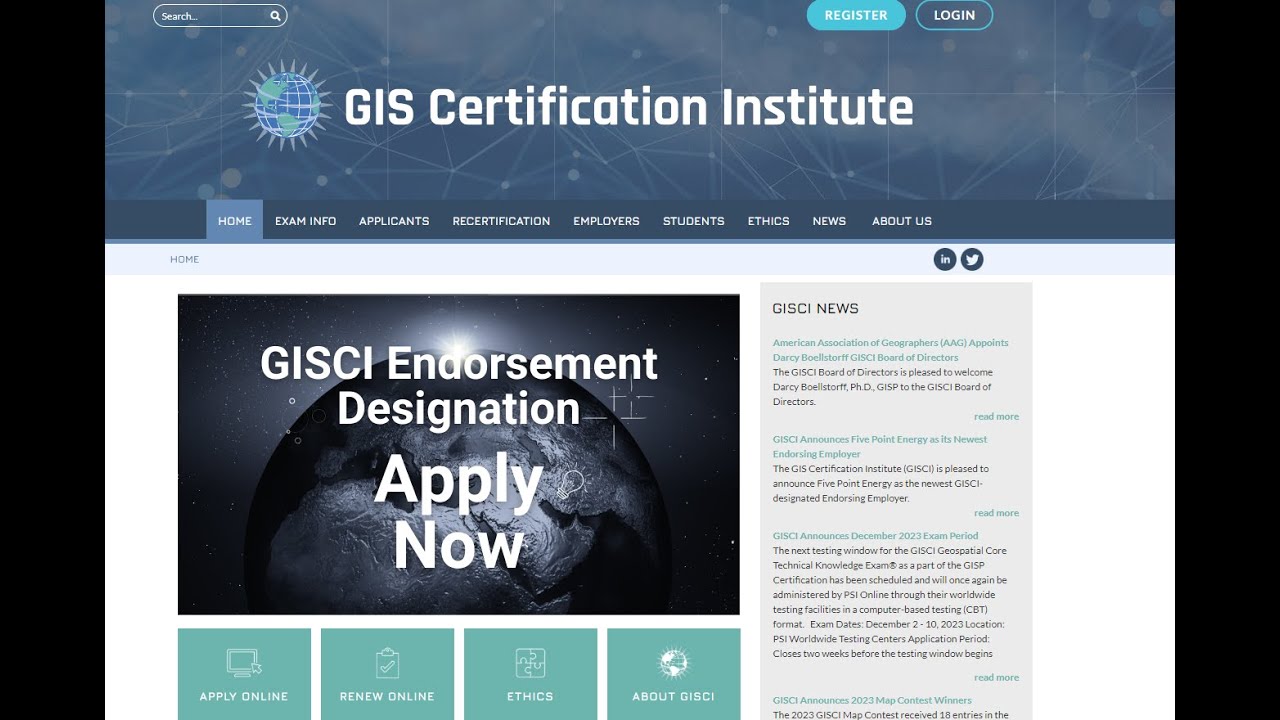Open the GIS Certification Institute title
Viewport: 1280px width, 720px height.
[628, 108]
